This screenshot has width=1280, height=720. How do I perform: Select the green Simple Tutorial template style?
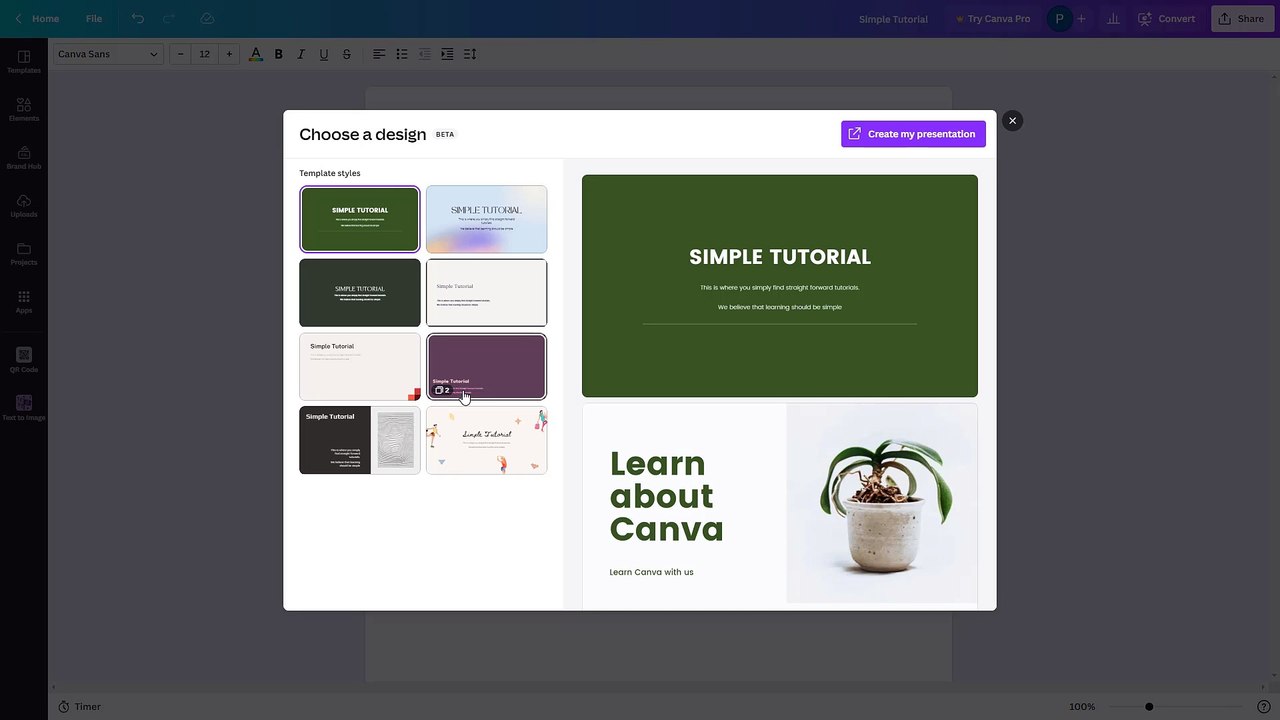(360, 219)
